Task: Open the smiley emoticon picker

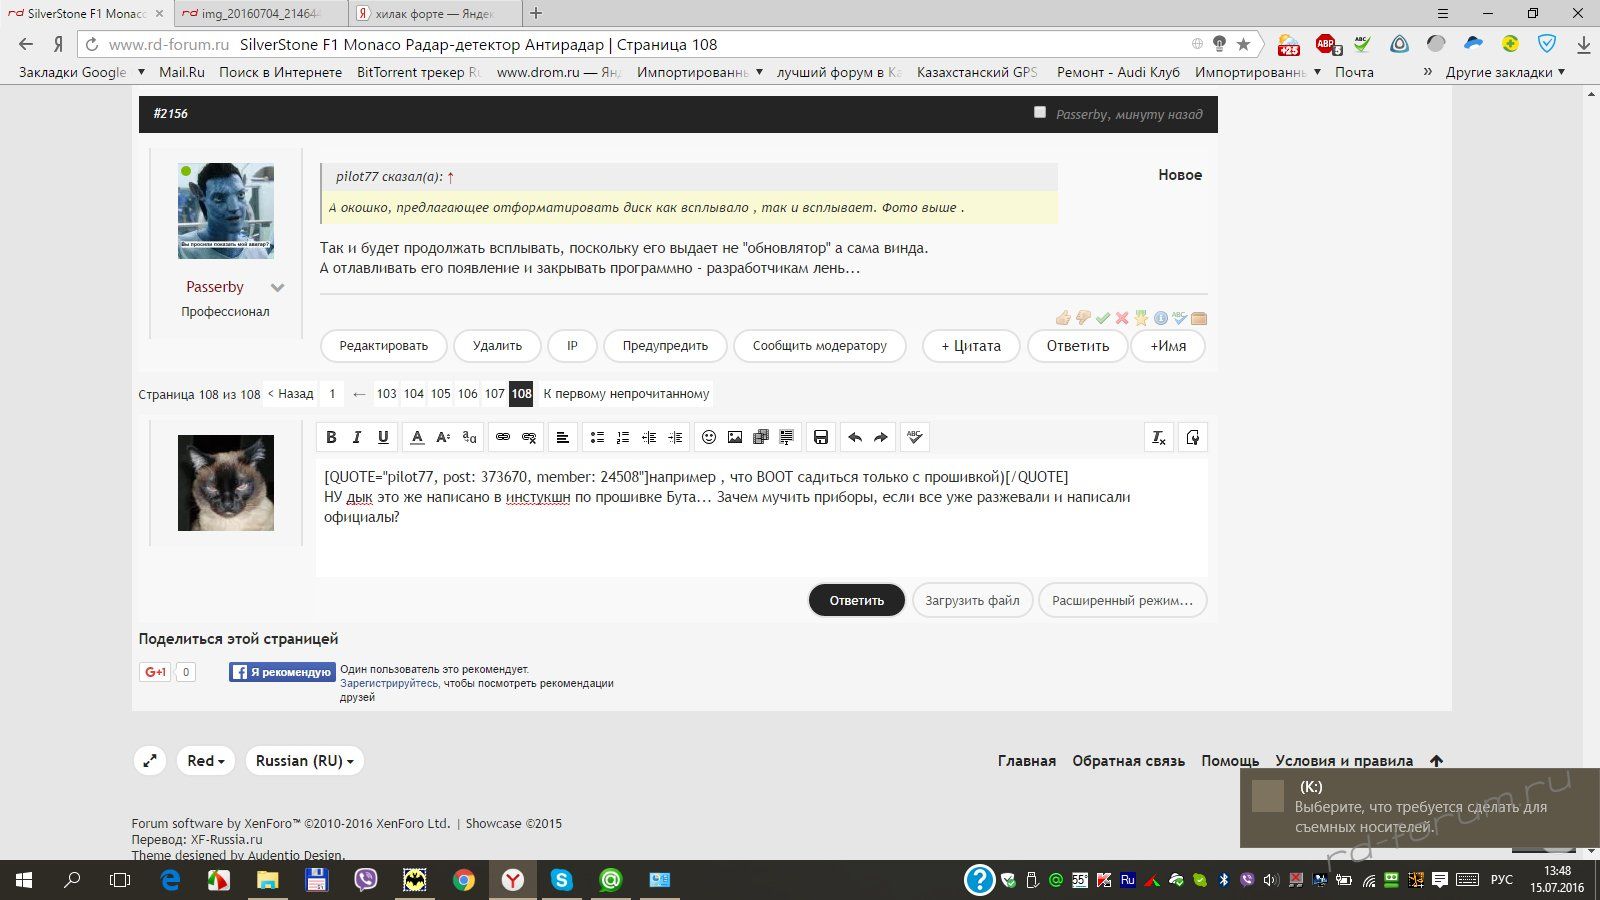Action: point(709,437)
